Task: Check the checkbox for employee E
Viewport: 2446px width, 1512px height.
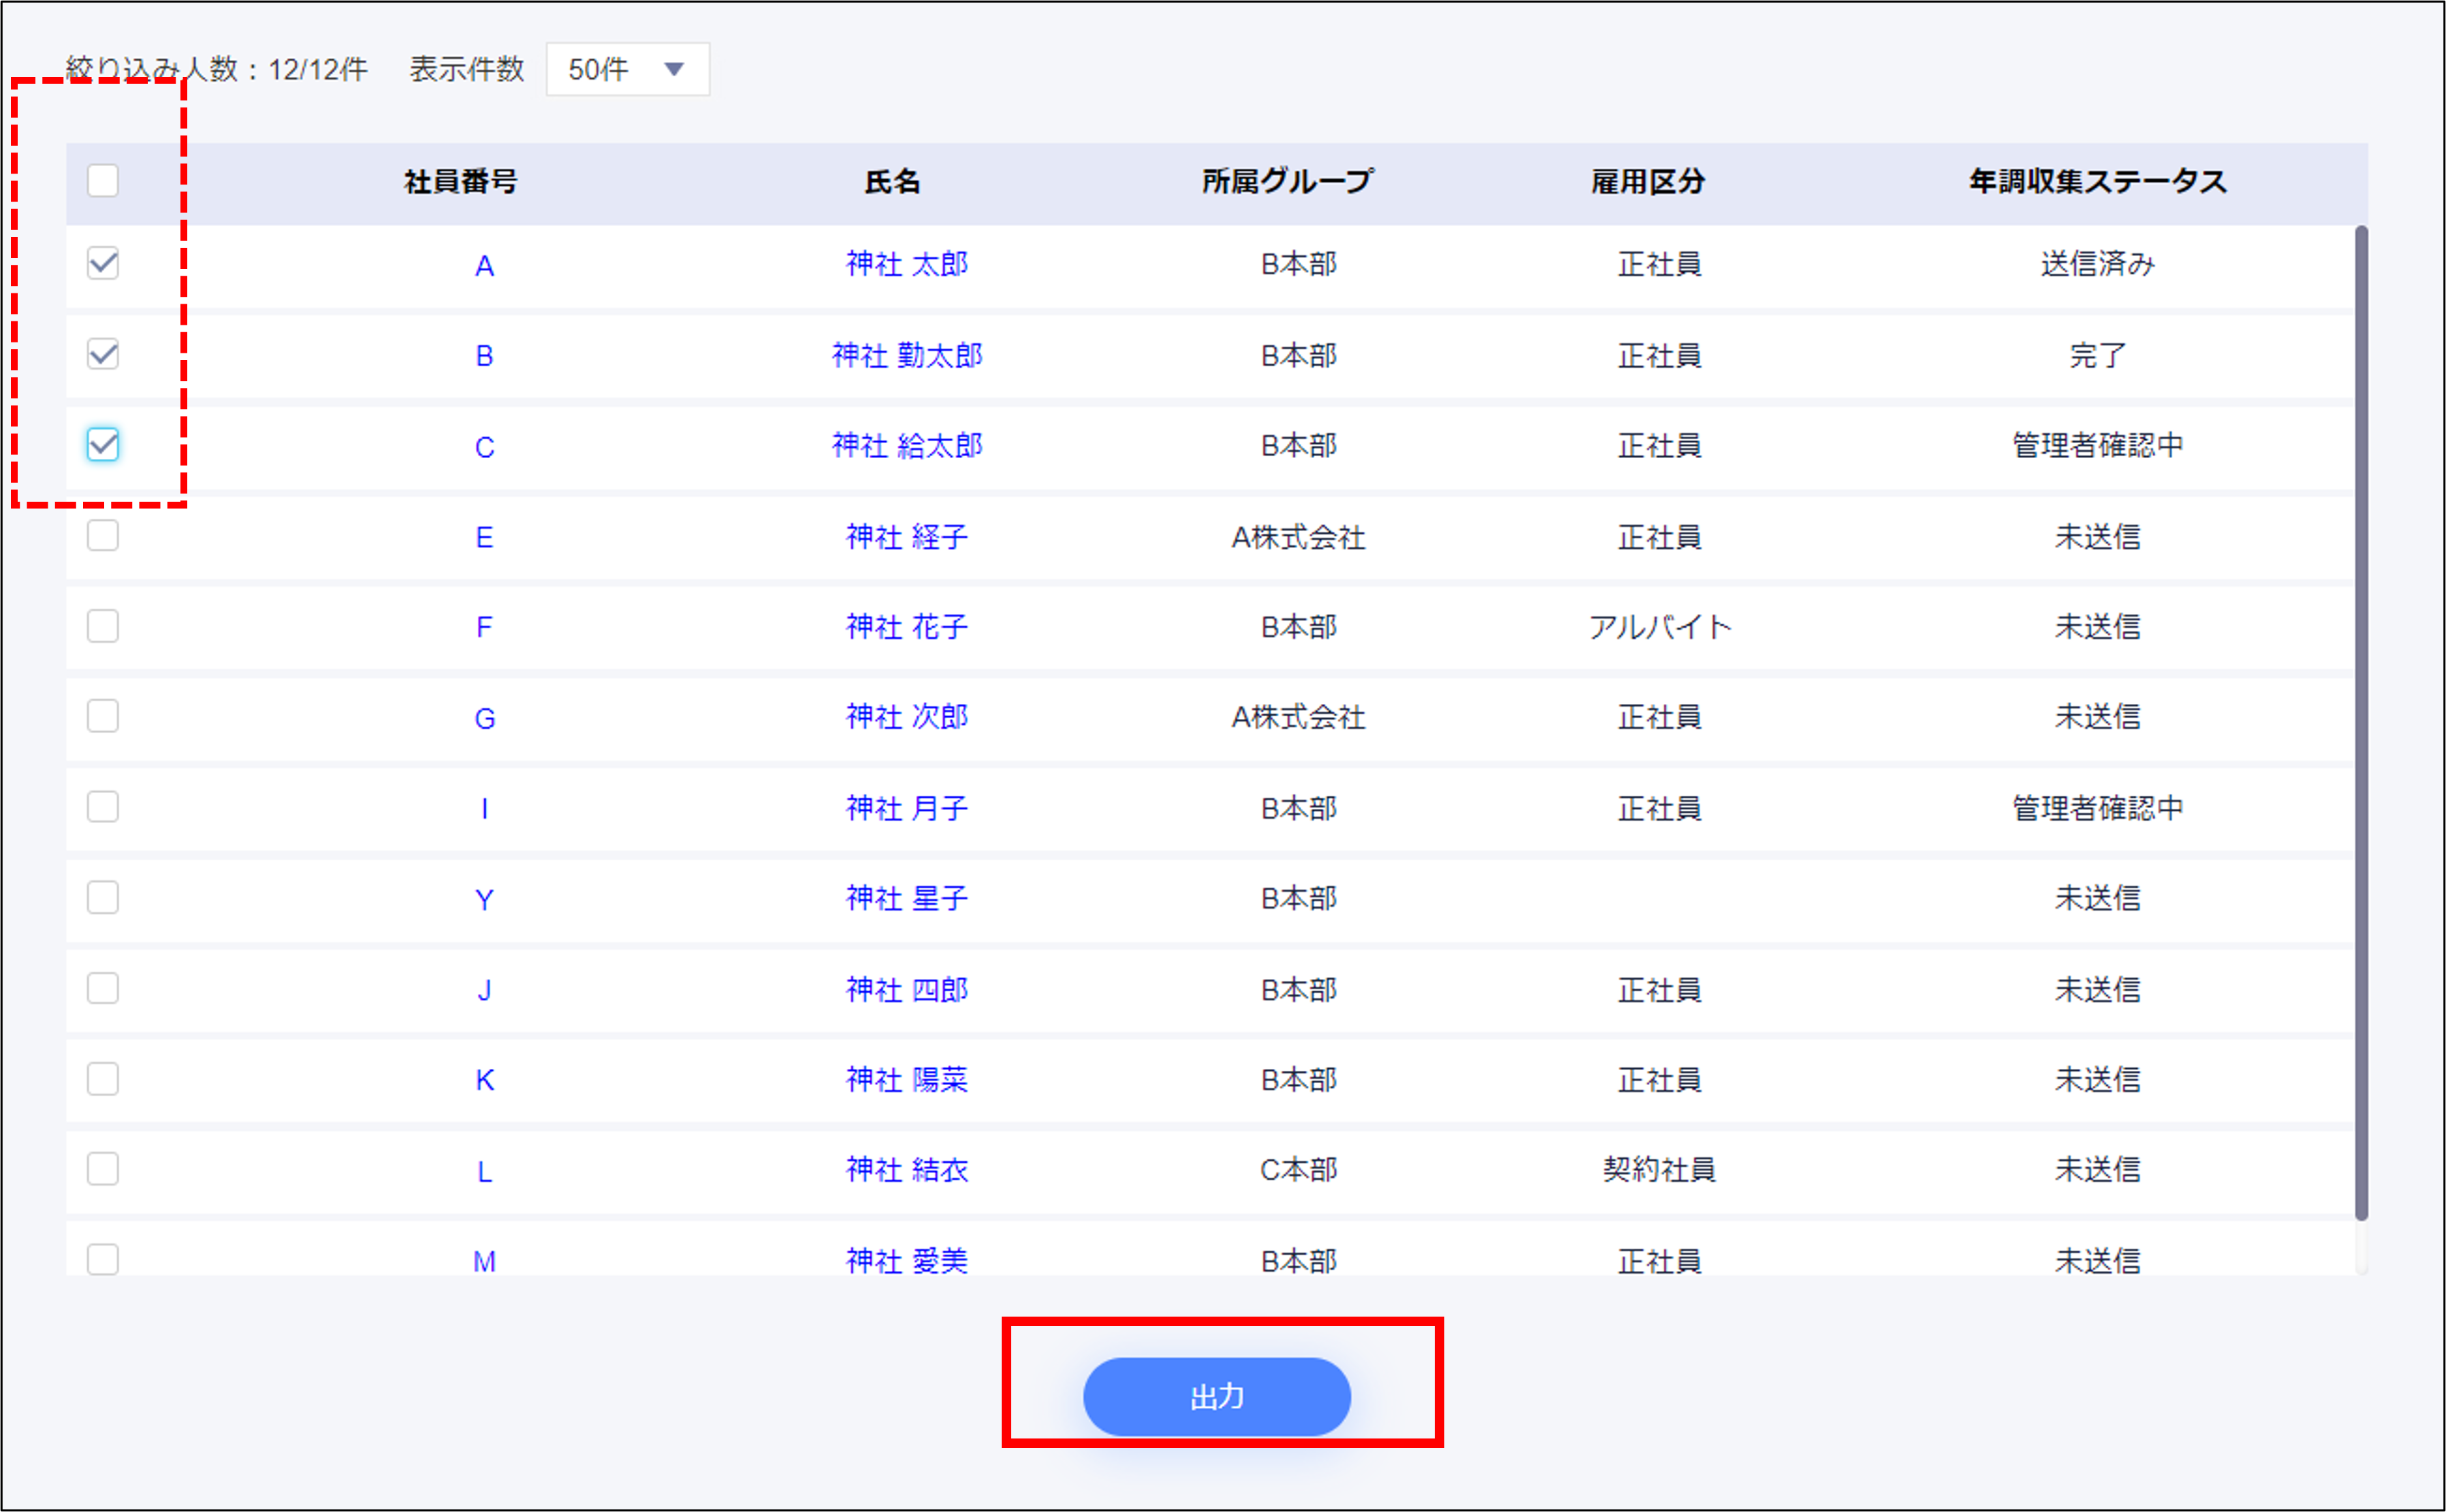Action: (103, 536)
